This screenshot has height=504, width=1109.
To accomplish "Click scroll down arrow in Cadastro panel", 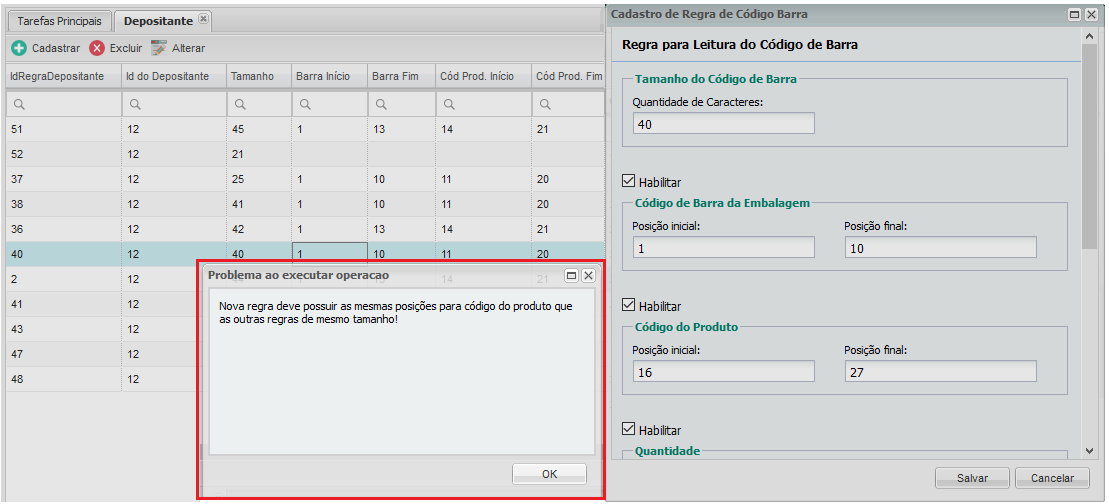I will (x=1091, y=450).
